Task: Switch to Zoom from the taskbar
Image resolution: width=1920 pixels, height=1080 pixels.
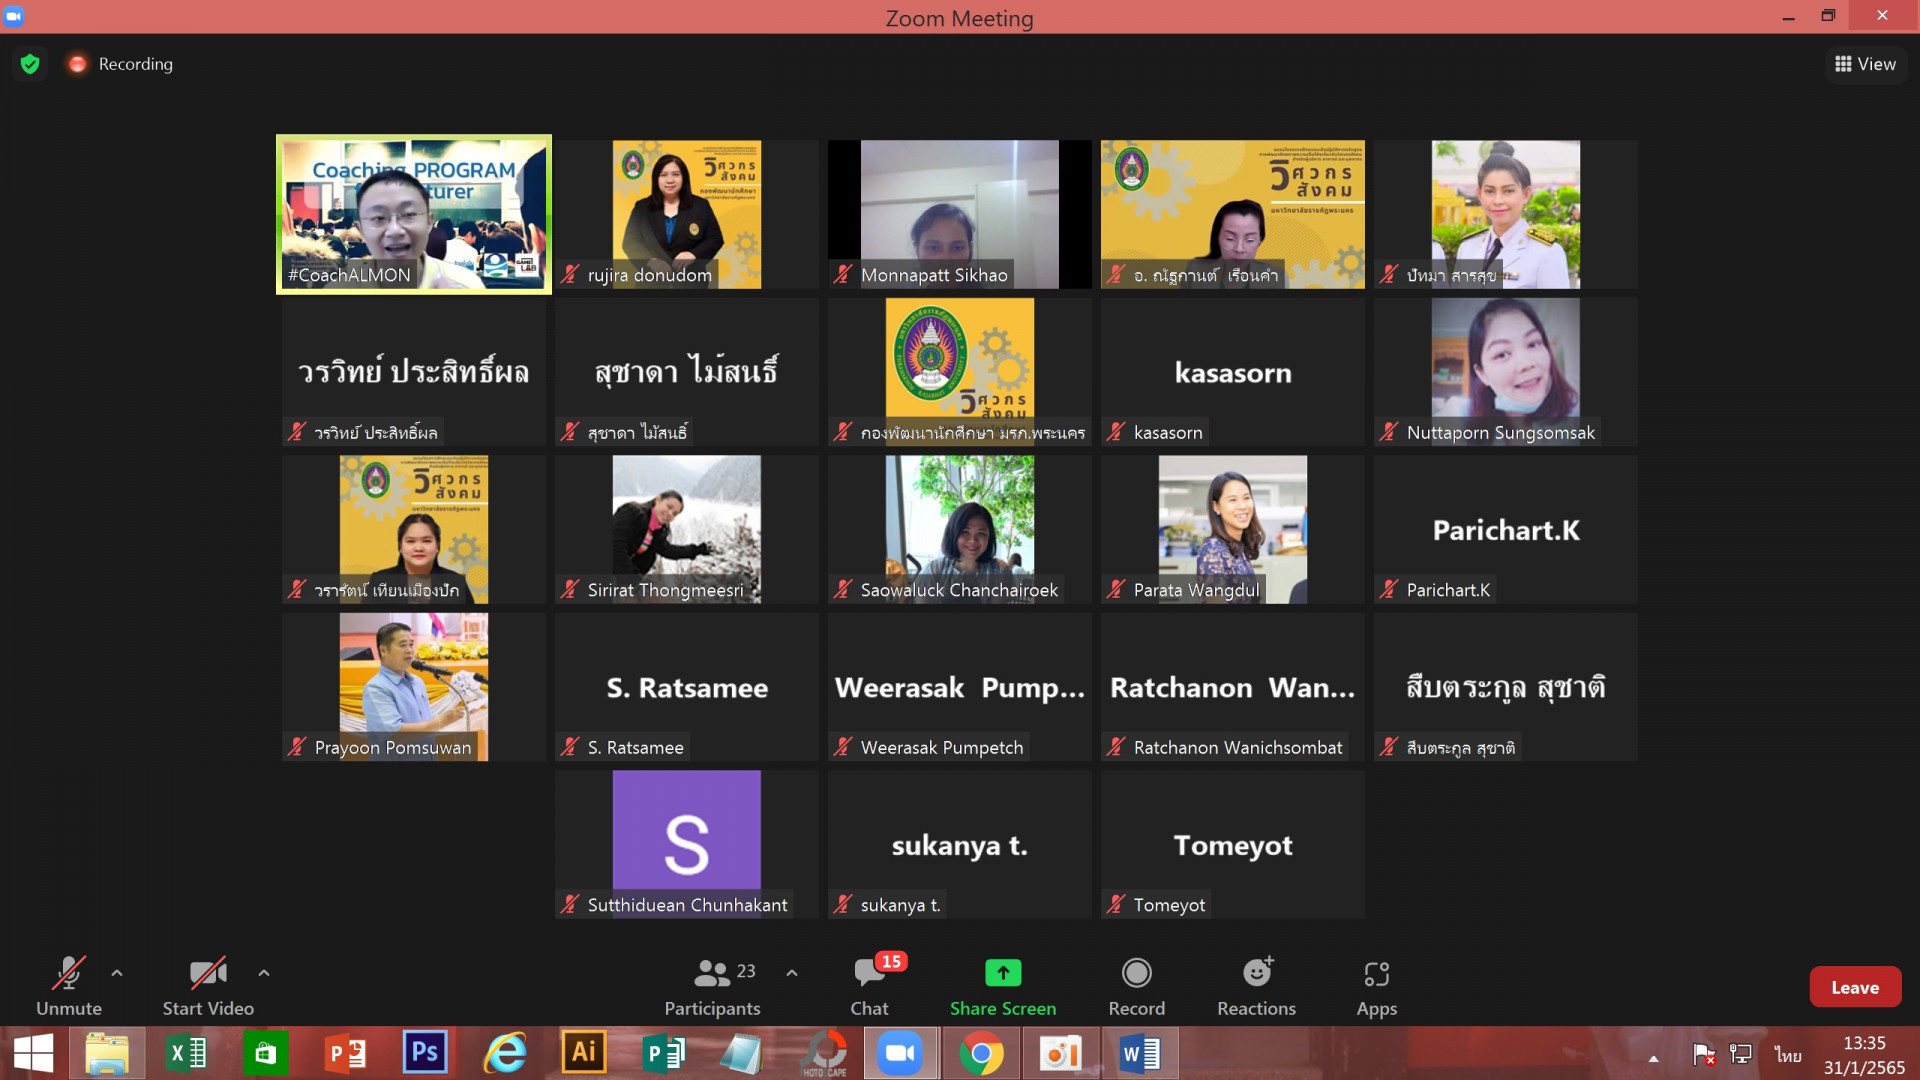Action: pos(901,1054)
